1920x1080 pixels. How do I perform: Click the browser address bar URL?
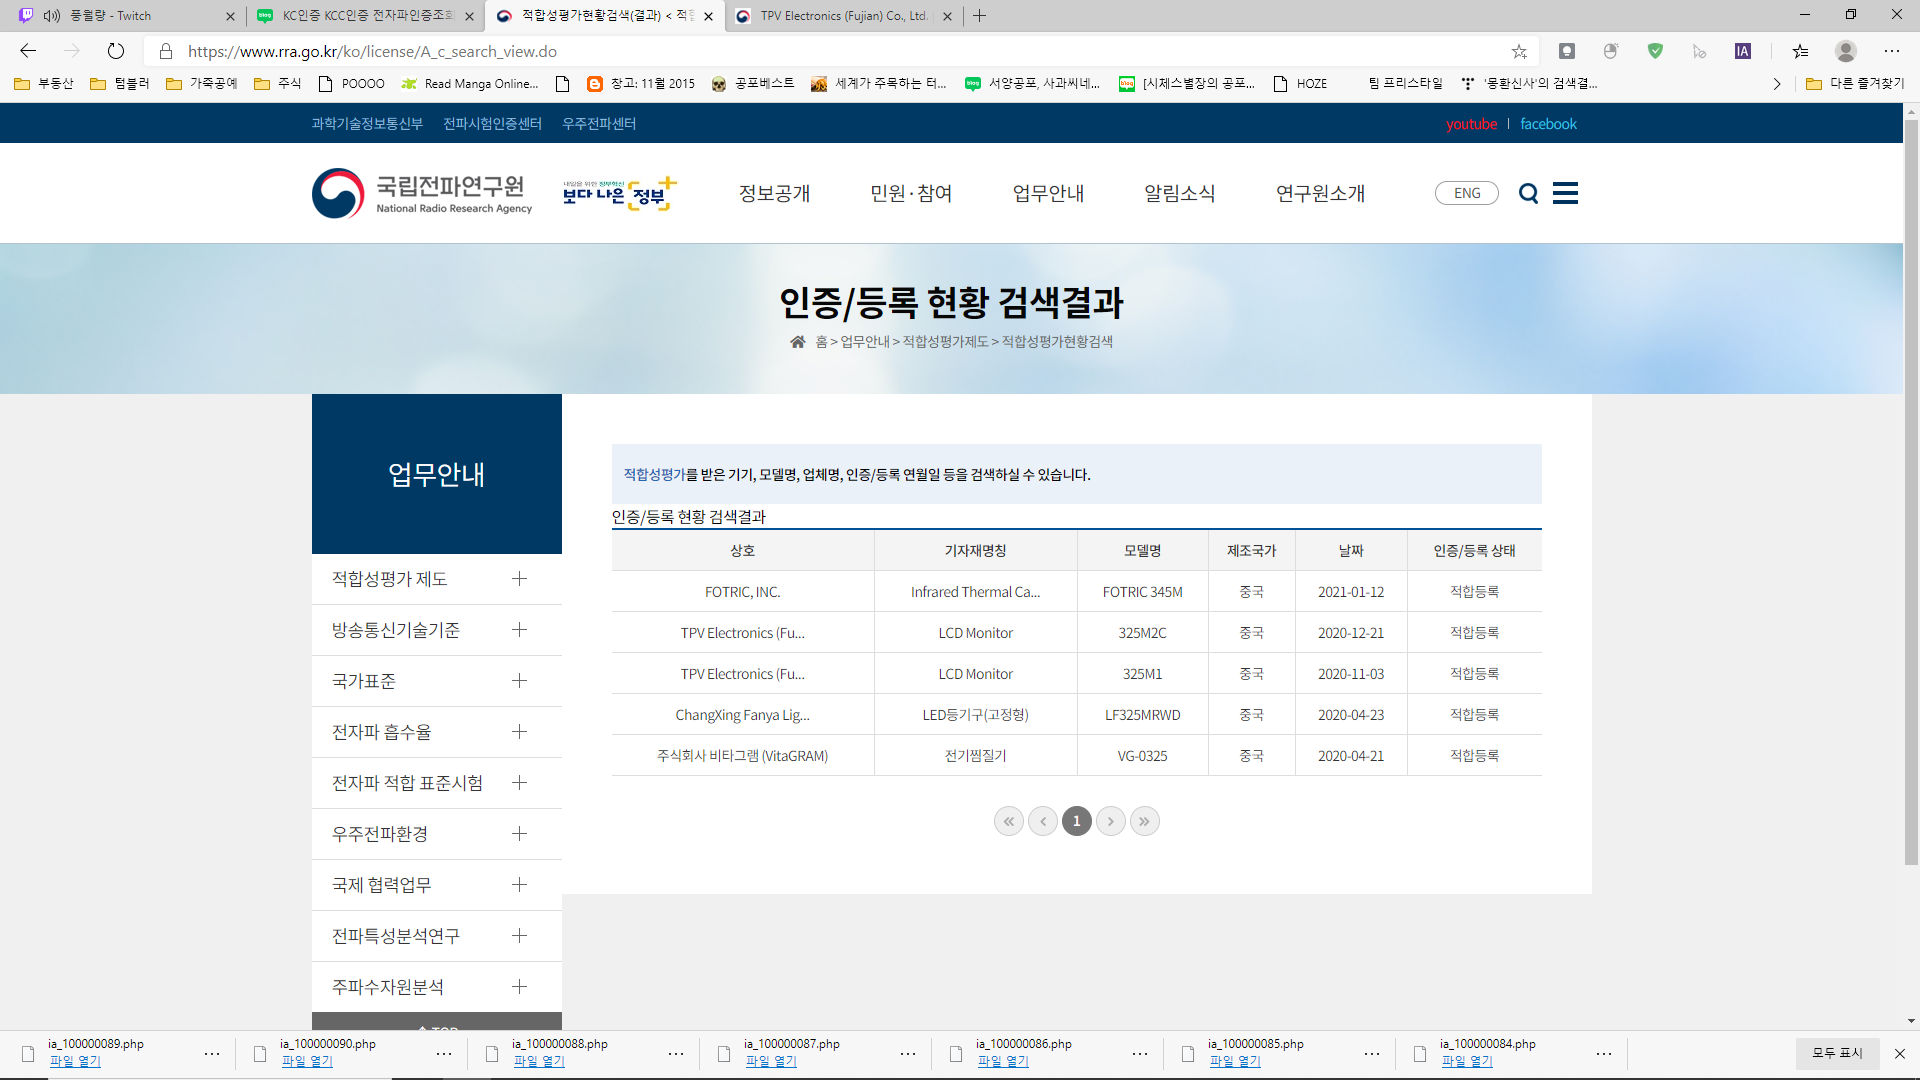tap(372, 51)
